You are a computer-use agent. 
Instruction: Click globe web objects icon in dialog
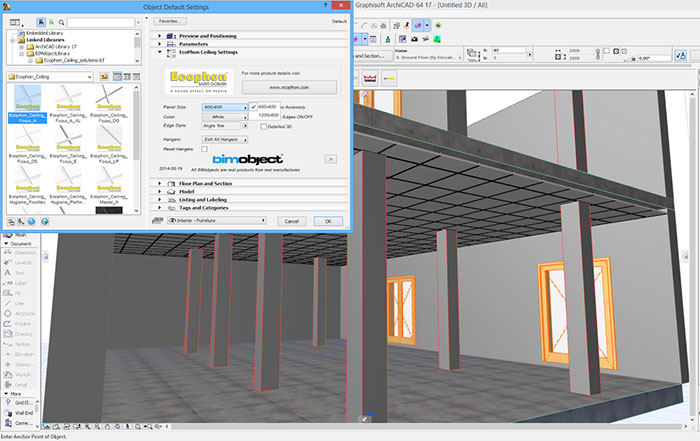(x=31, y=221)
